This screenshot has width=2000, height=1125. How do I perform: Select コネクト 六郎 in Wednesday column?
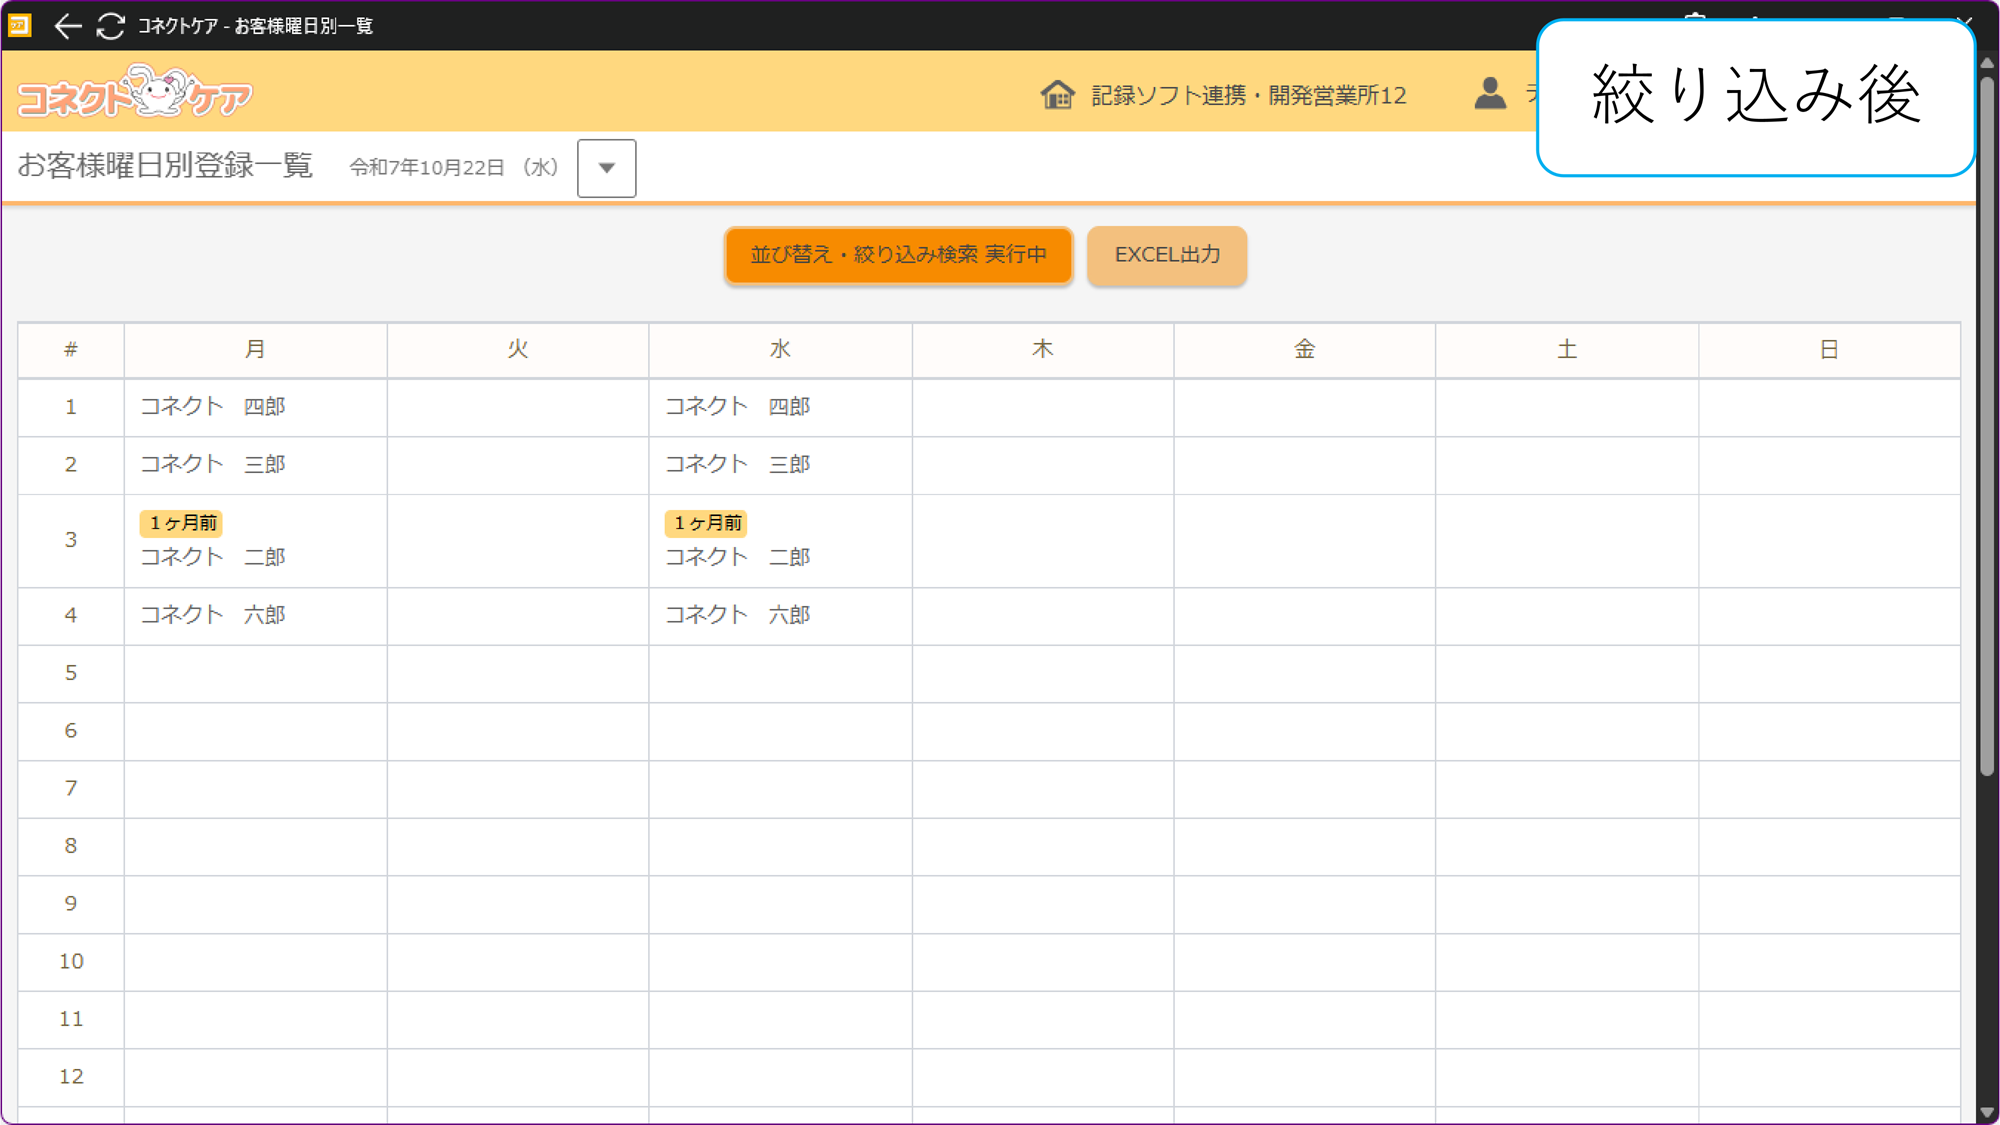[738, 615]
